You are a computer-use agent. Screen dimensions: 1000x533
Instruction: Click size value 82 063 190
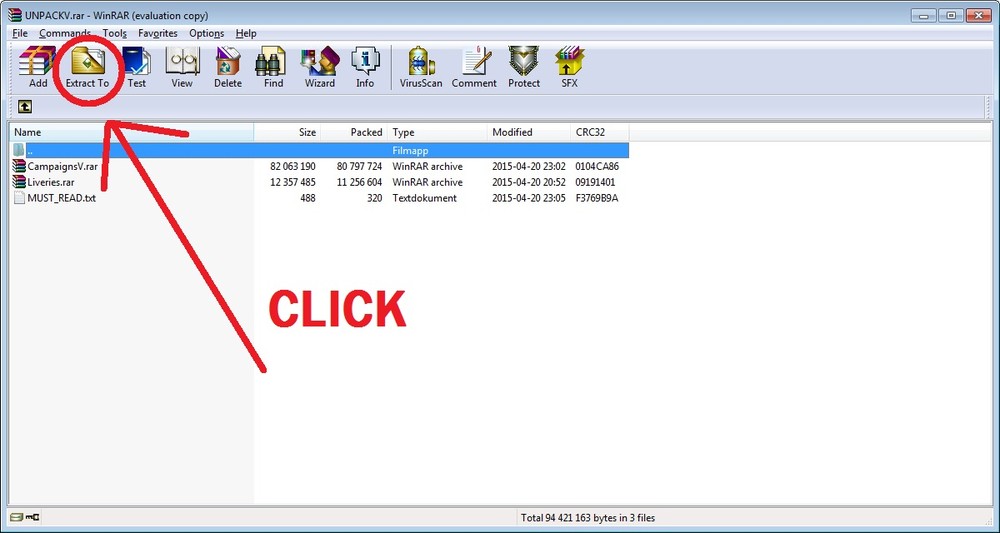pyautogui.click(x=293, y=166)
